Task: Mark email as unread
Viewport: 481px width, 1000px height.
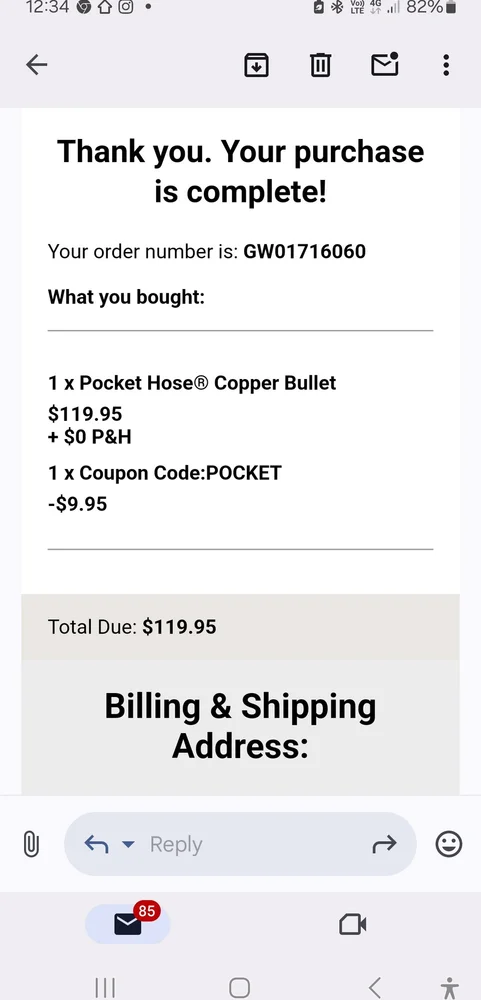Action: (x=385, y=64)
